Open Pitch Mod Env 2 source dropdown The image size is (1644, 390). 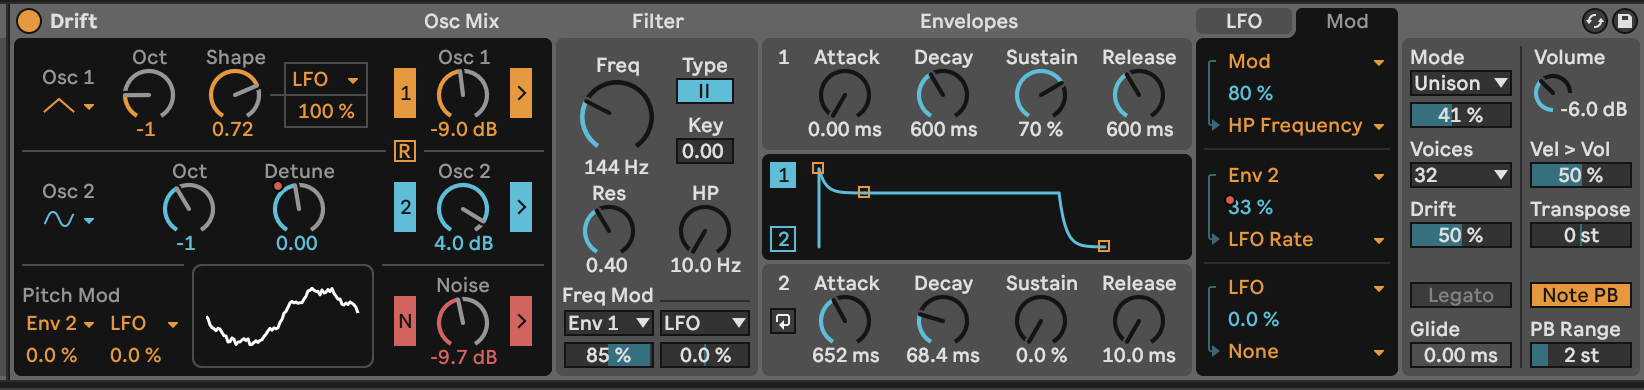point(60,324)
